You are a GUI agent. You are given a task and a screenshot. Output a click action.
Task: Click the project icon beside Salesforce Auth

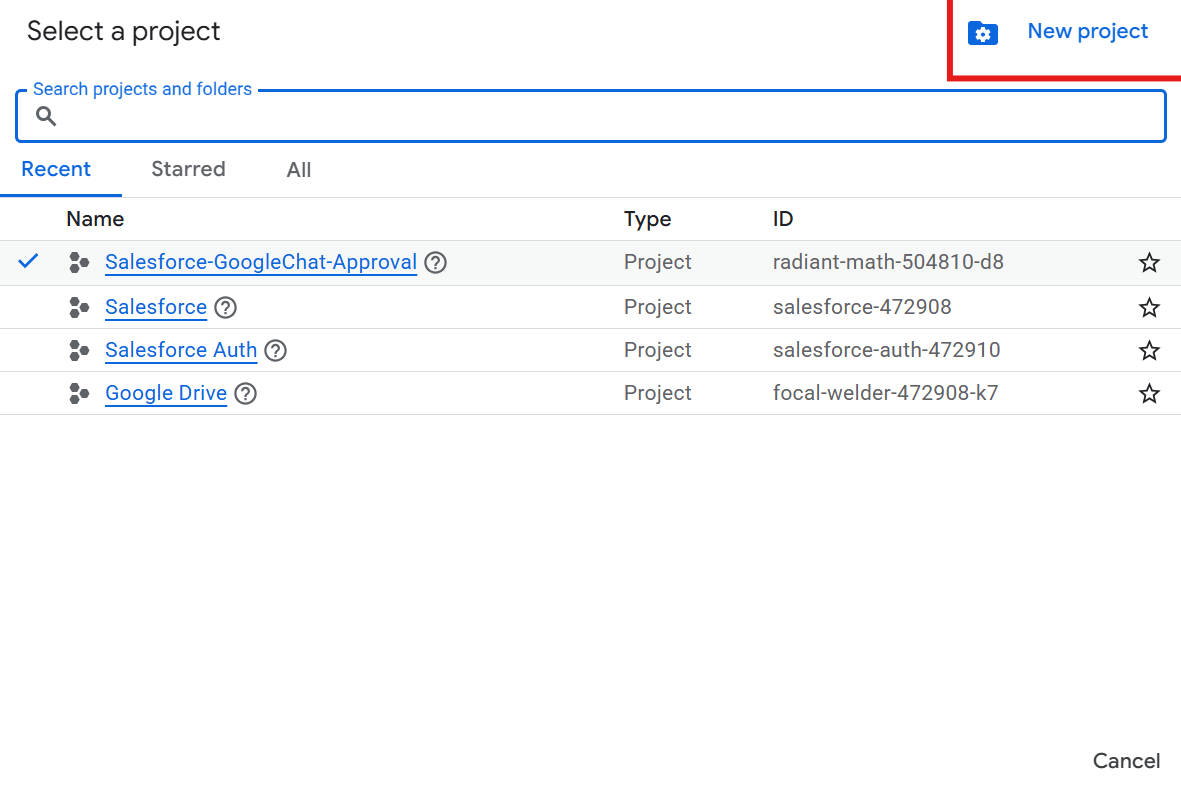coord(79,350)
